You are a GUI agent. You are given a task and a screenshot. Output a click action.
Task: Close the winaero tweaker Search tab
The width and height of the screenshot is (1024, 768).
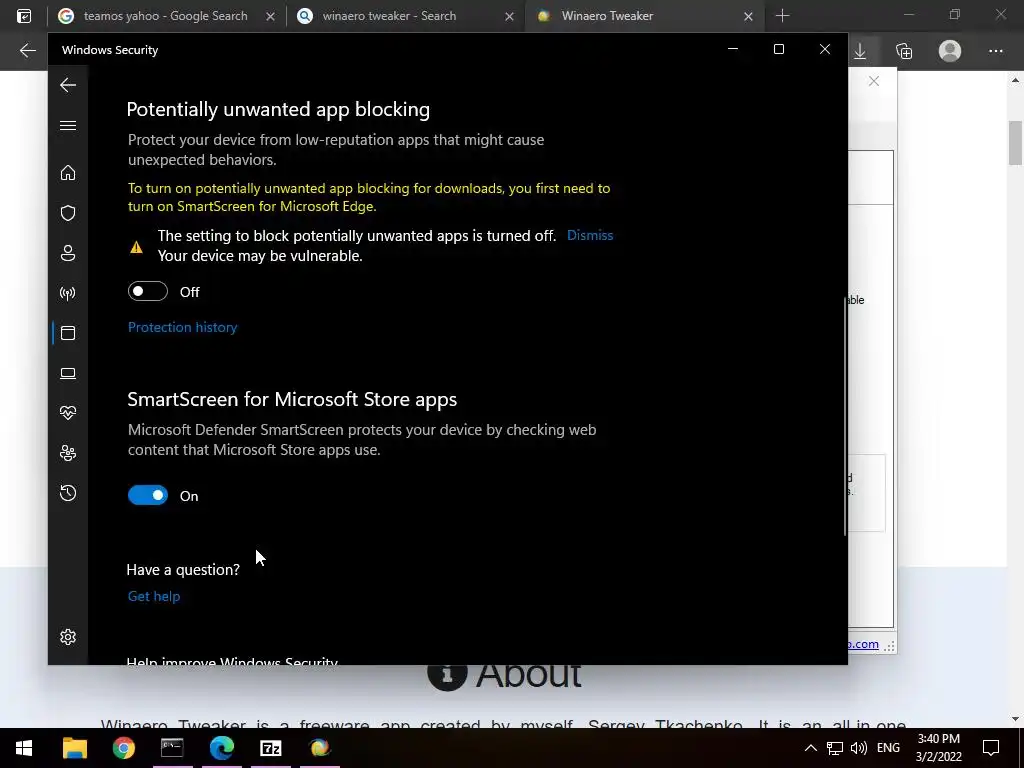pos(509,16)
